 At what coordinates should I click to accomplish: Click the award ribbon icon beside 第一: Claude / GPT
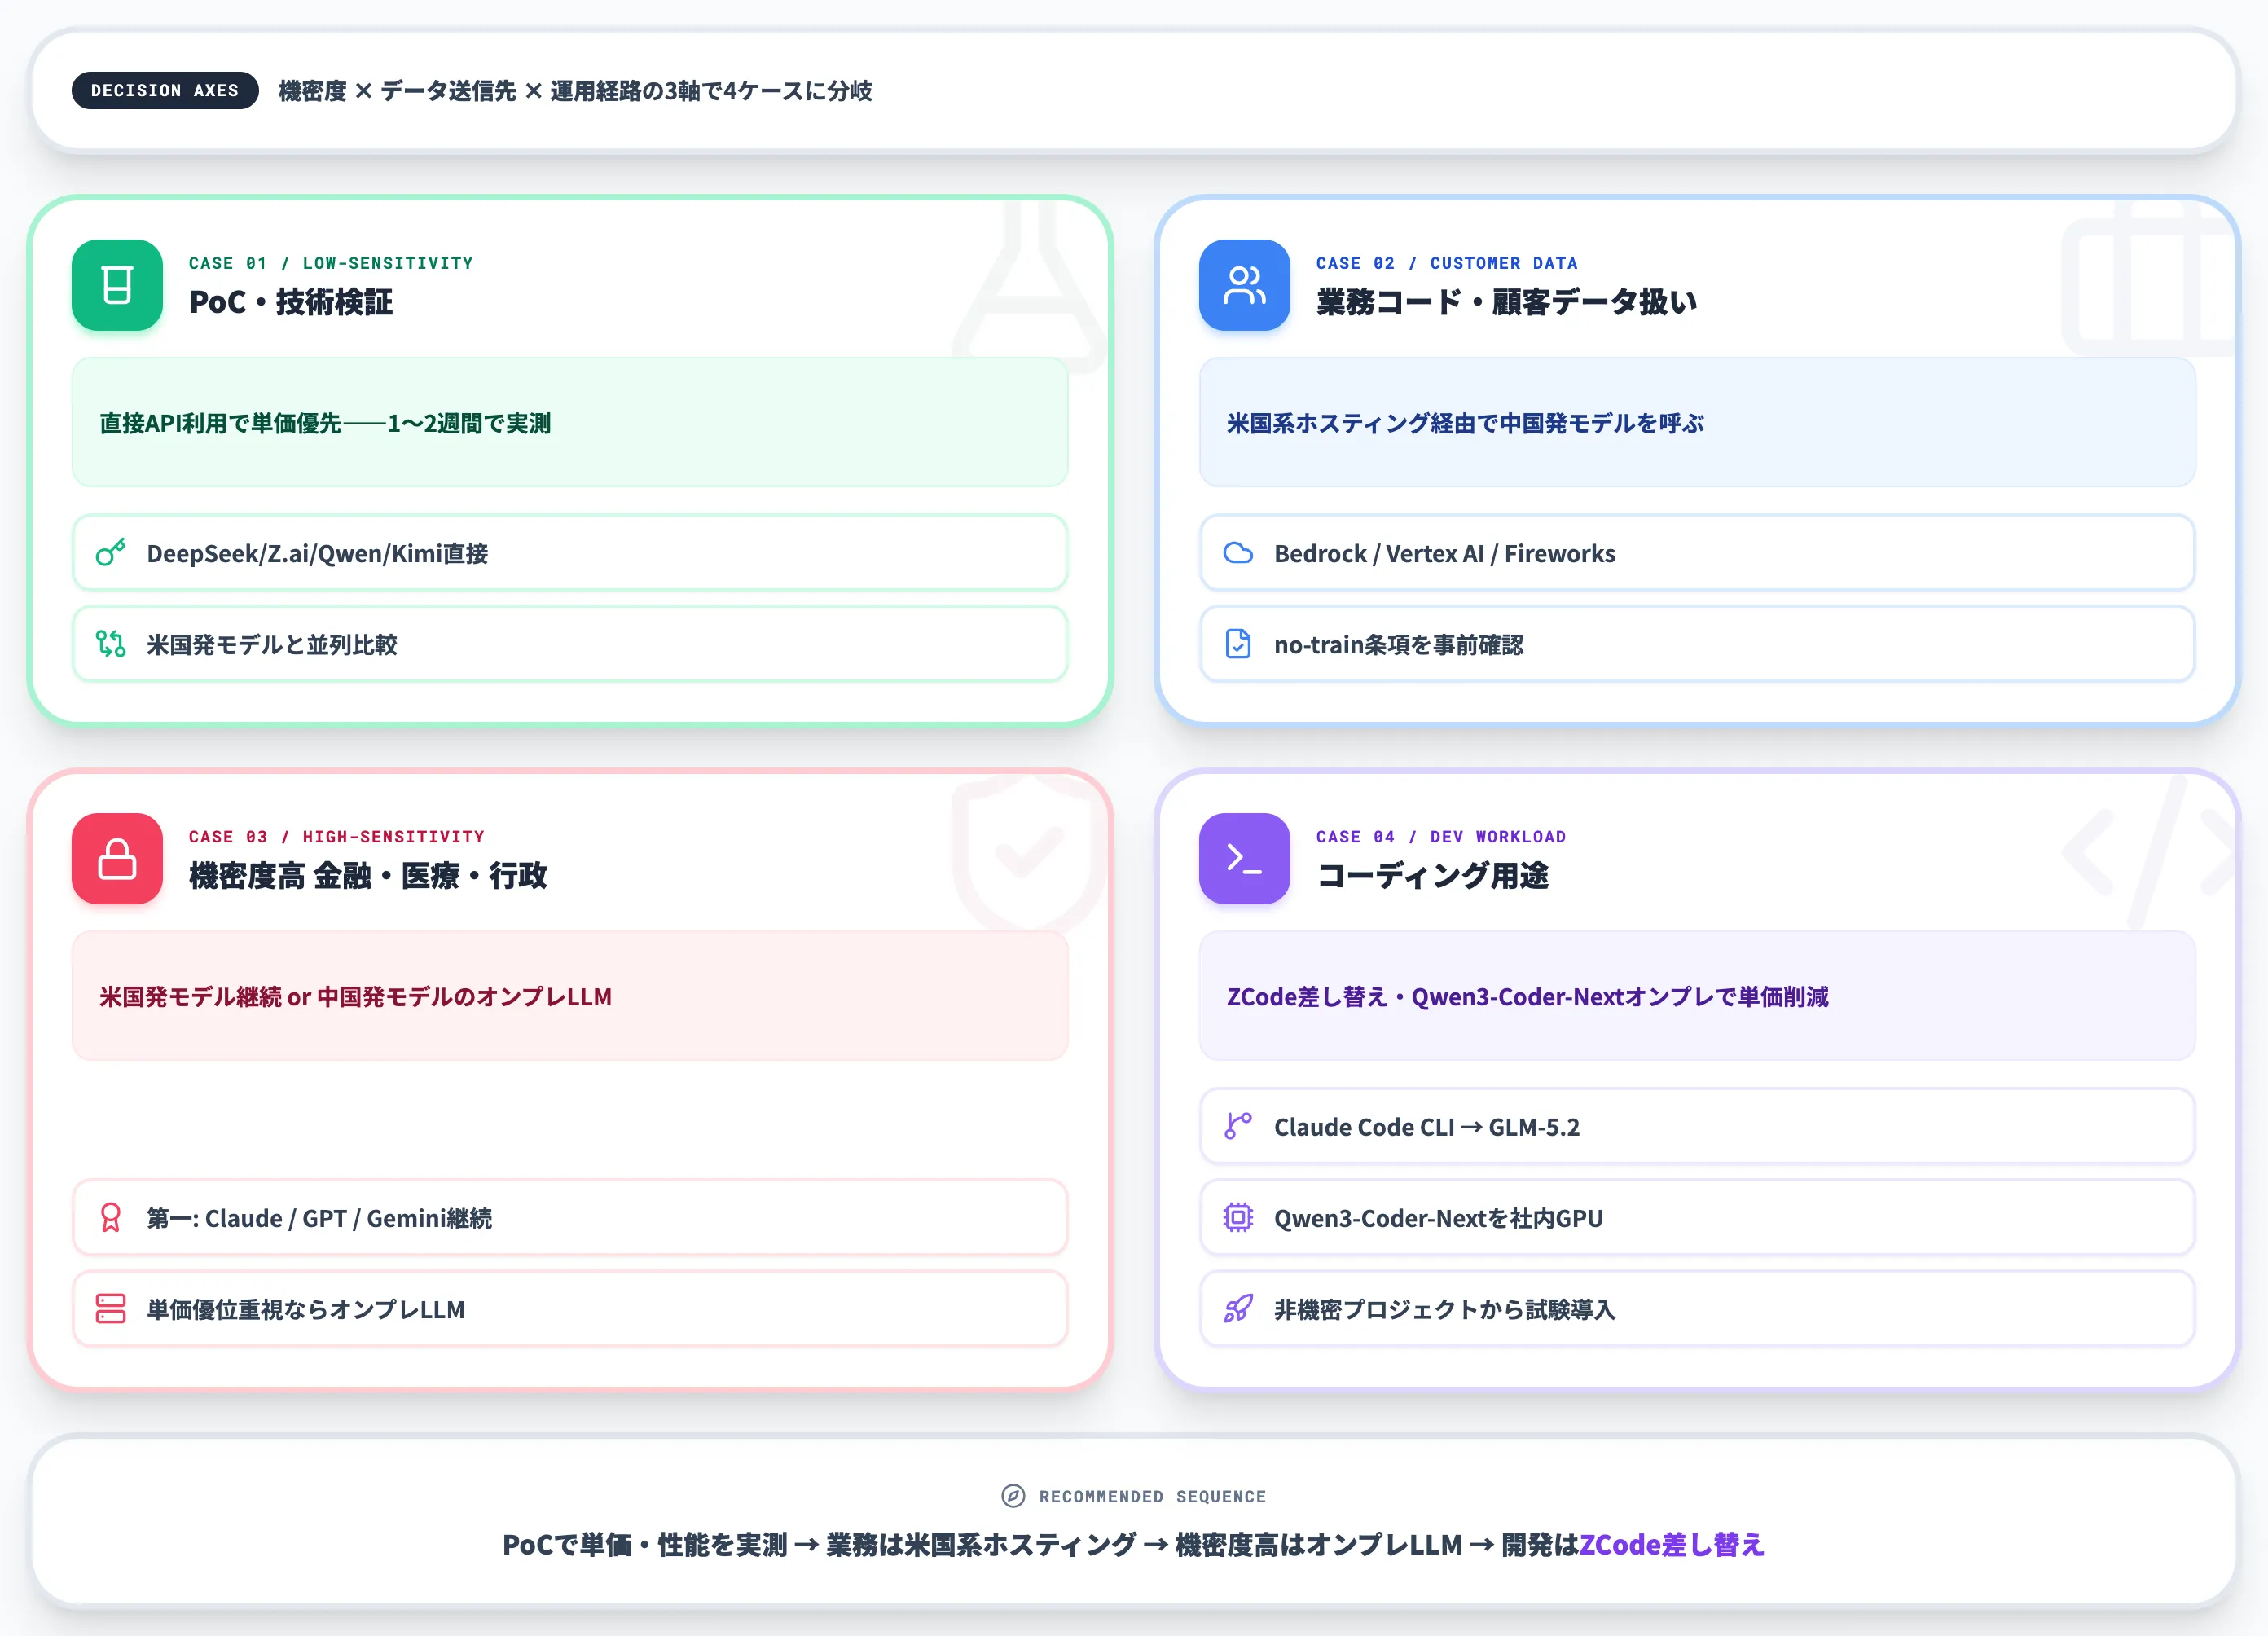111,1218
